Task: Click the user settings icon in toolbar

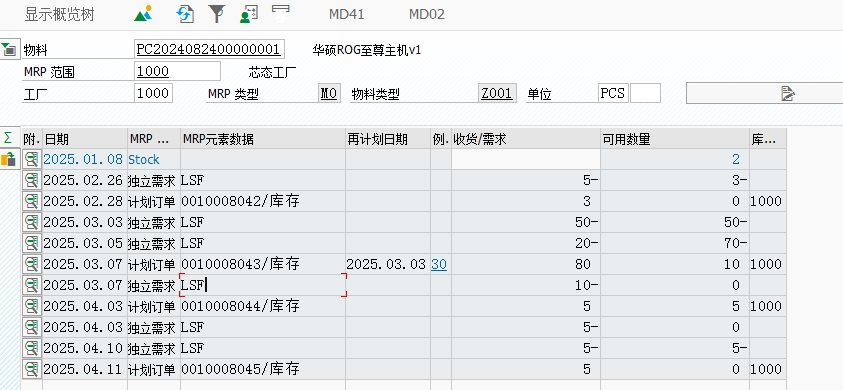Action: pyautogui.click(x=248, y=13)
